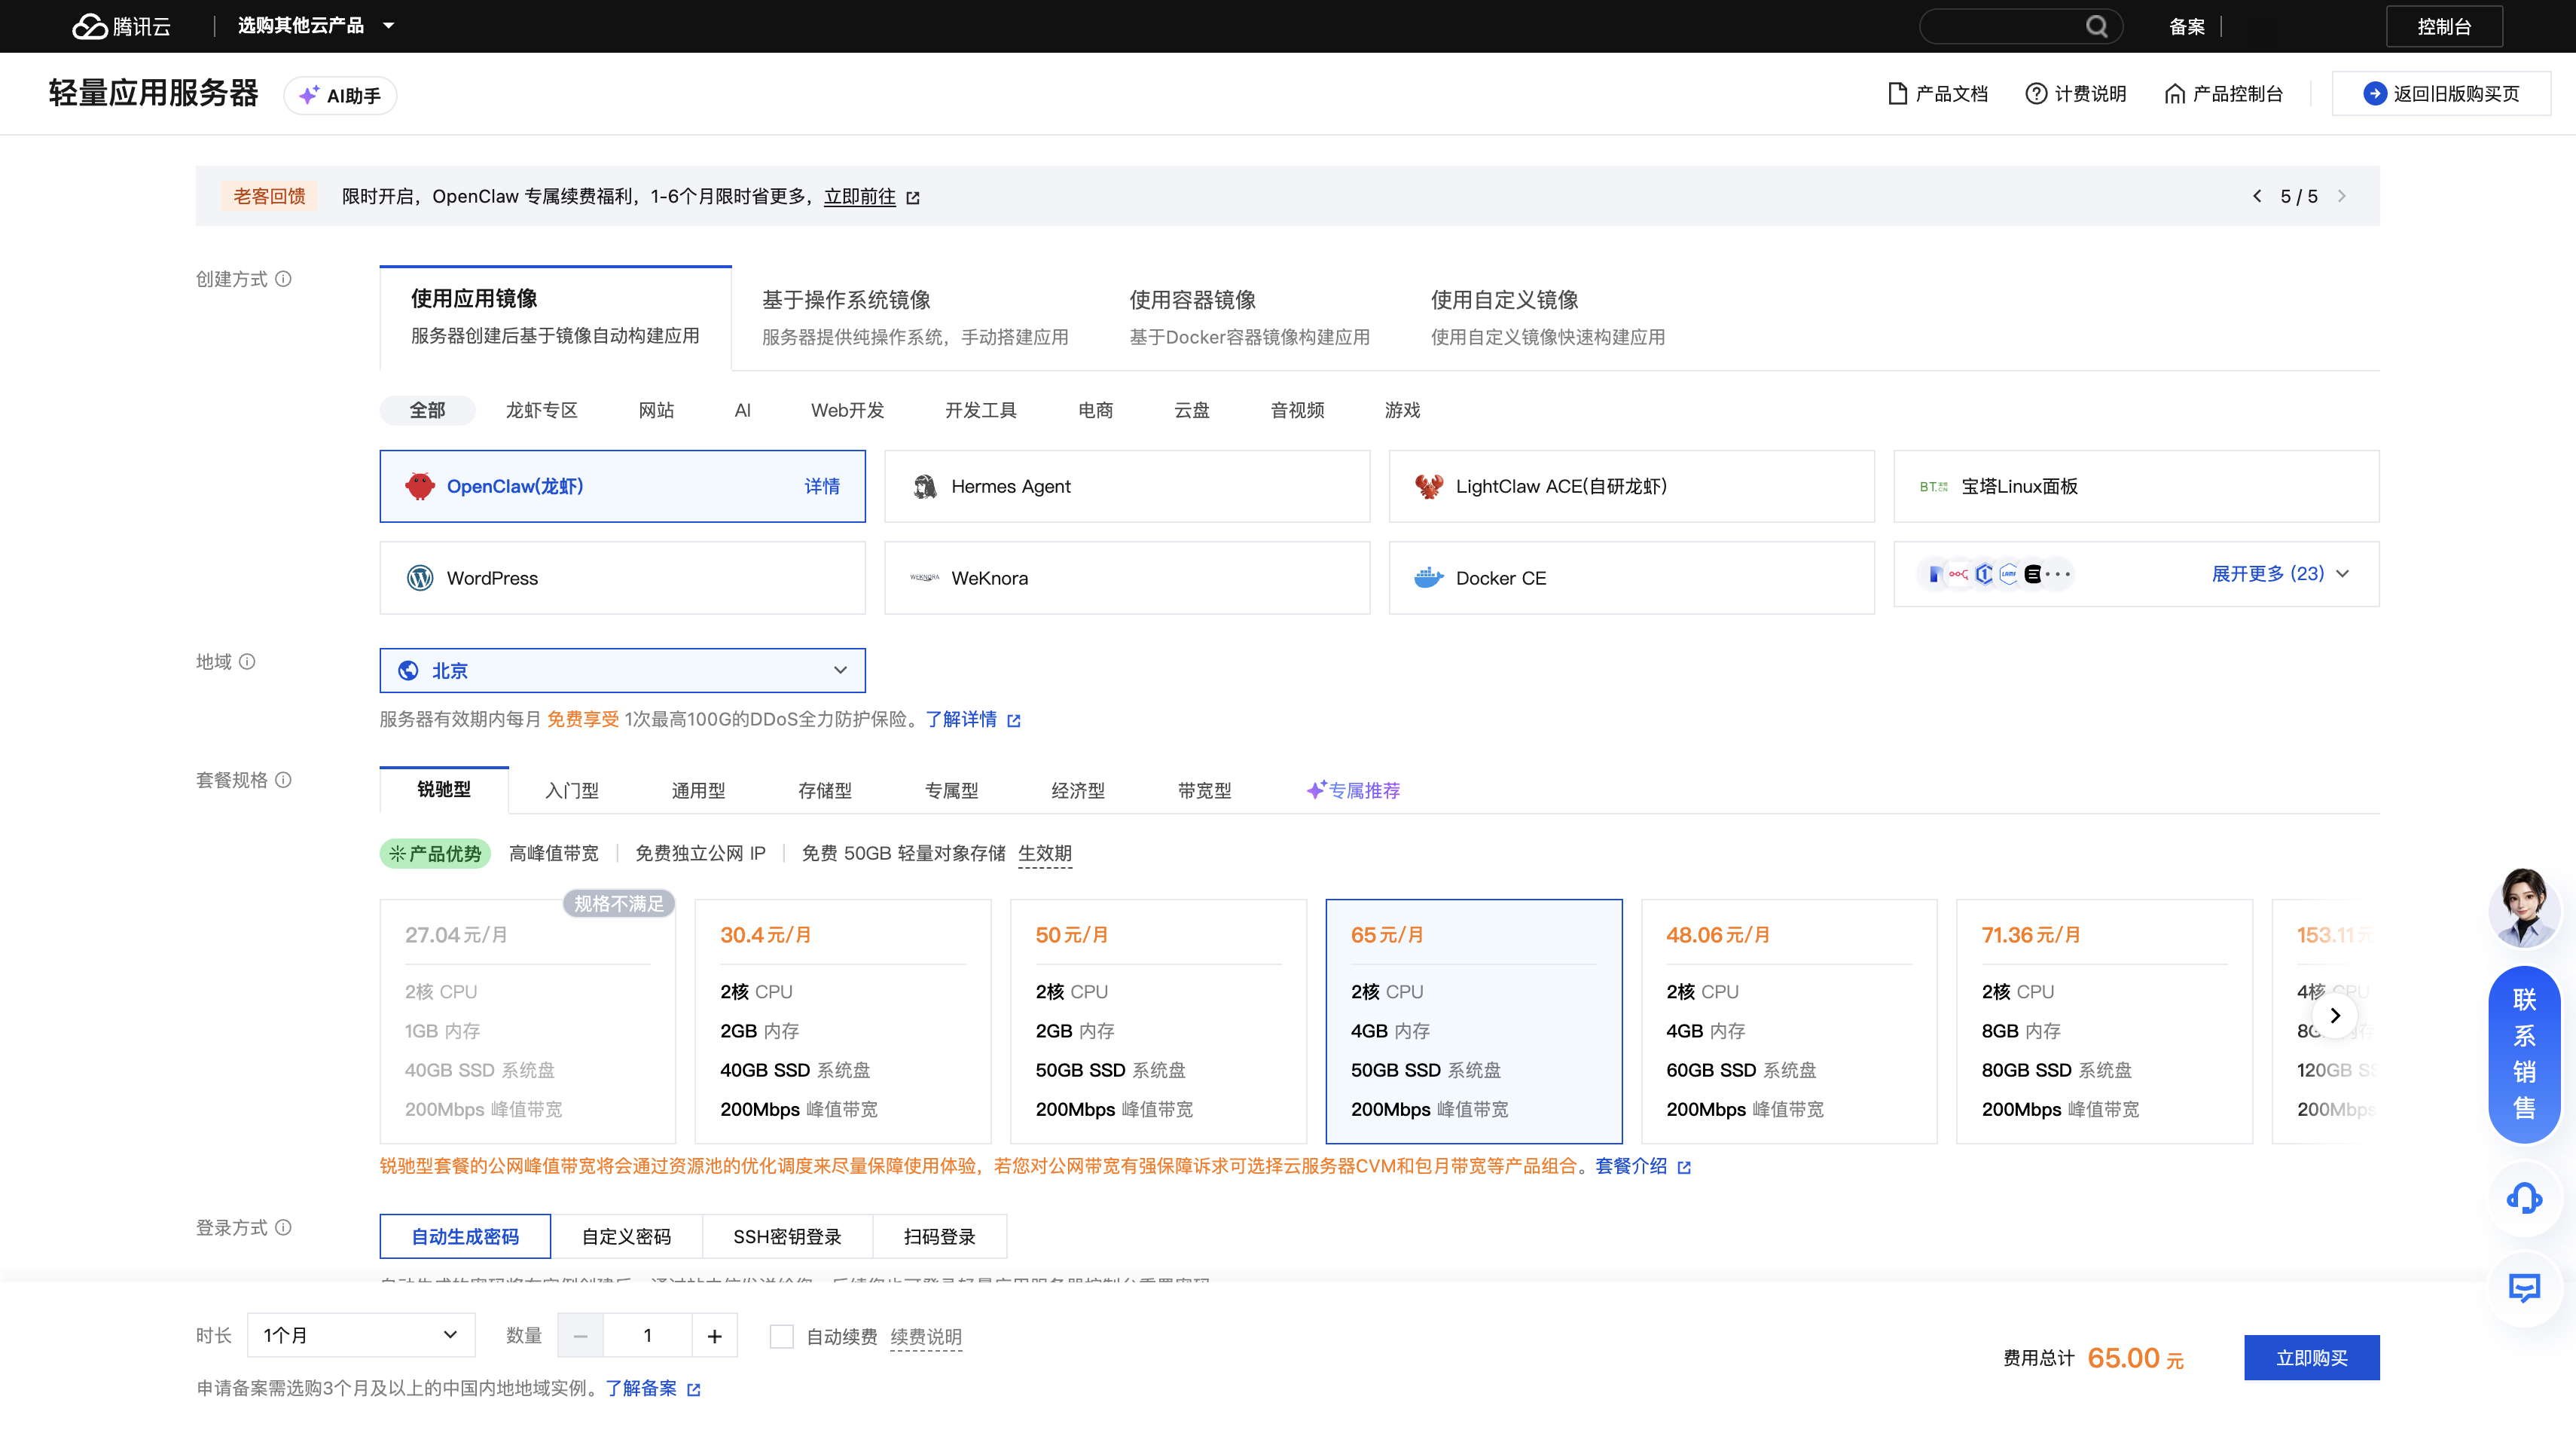
Task: Expand 展开更多 (23) images
Action: [x=2280, y=574]
